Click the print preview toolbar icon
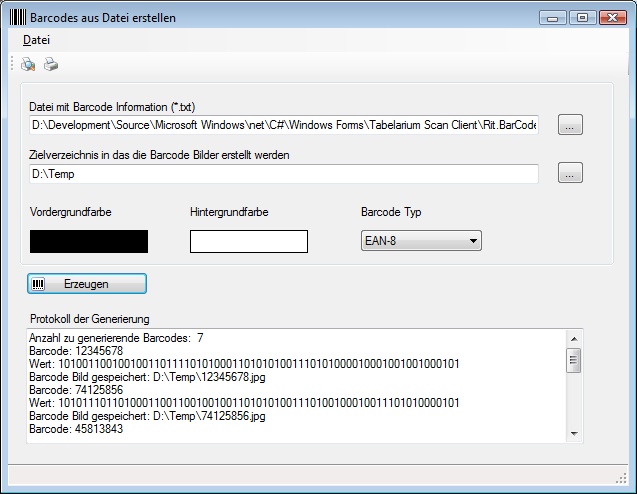Screen dimensions: 637x494 click(28, 64)
